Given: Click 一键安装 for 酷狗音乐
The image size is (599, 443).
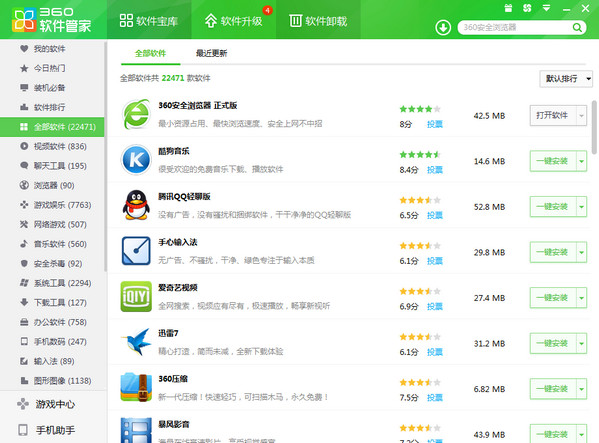Looking at the screenshot, I should pyautogui.click(x=553, y=161).
